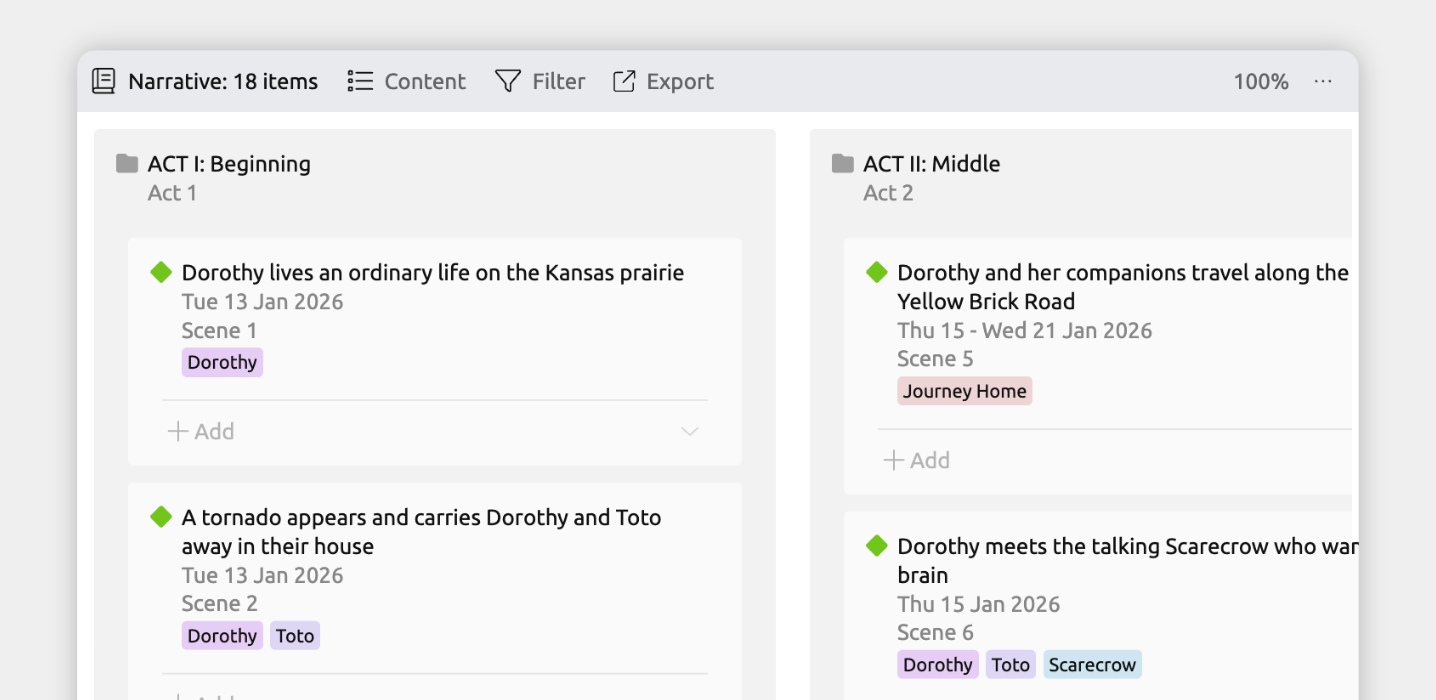This screenshot has width=1436, height=700.
Task: Click the ACT I: Beginning folder icon
Action: [x=127, y=163]
